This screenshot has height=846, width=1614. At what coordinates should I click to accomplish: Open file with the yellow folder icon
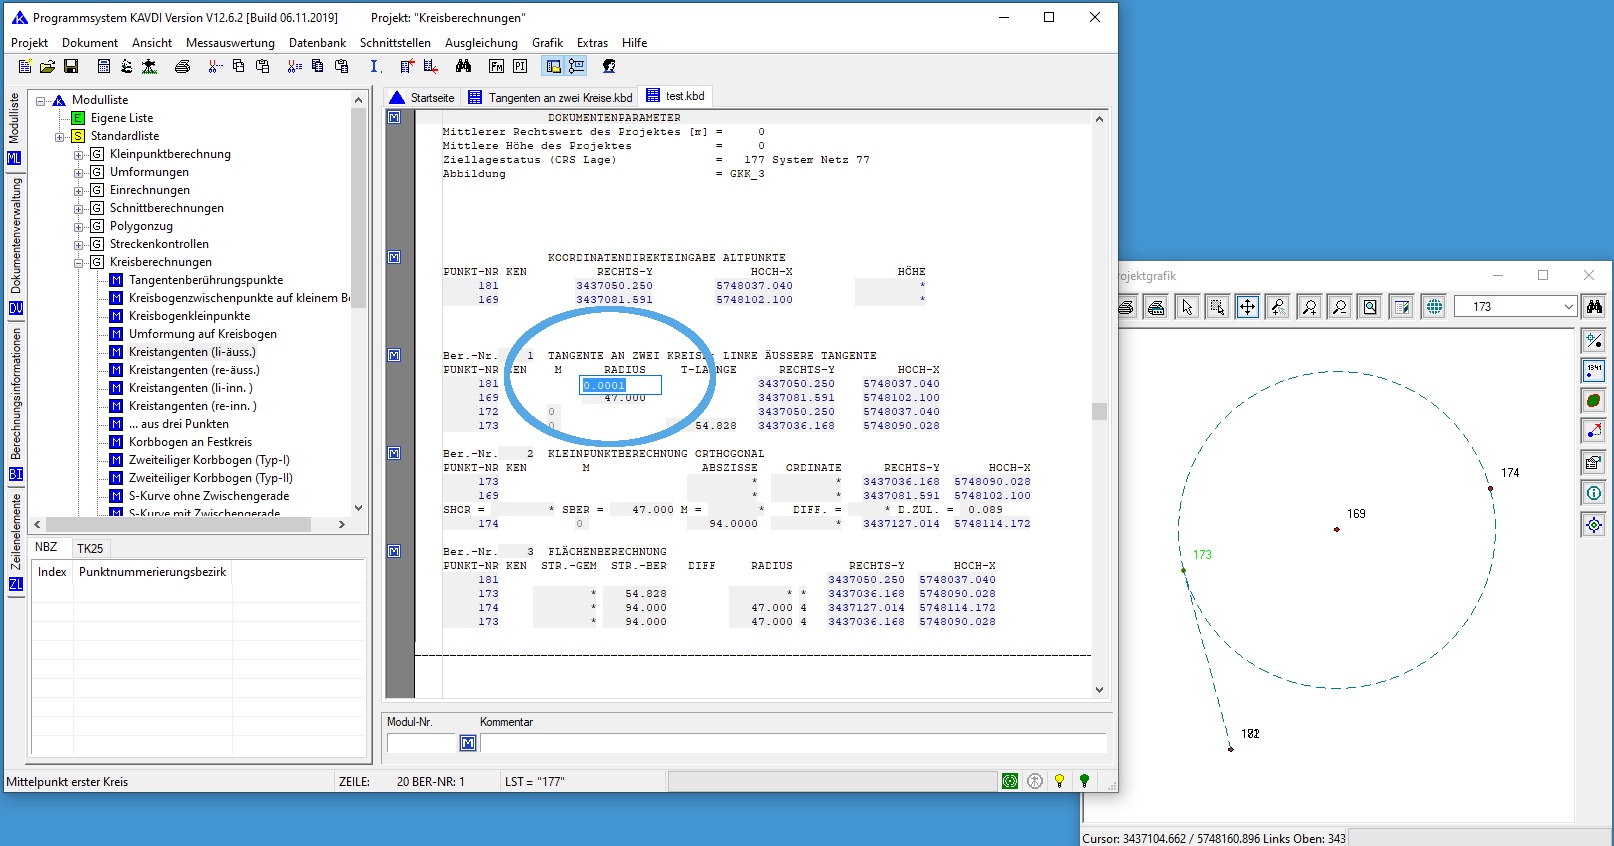[47, 66]
